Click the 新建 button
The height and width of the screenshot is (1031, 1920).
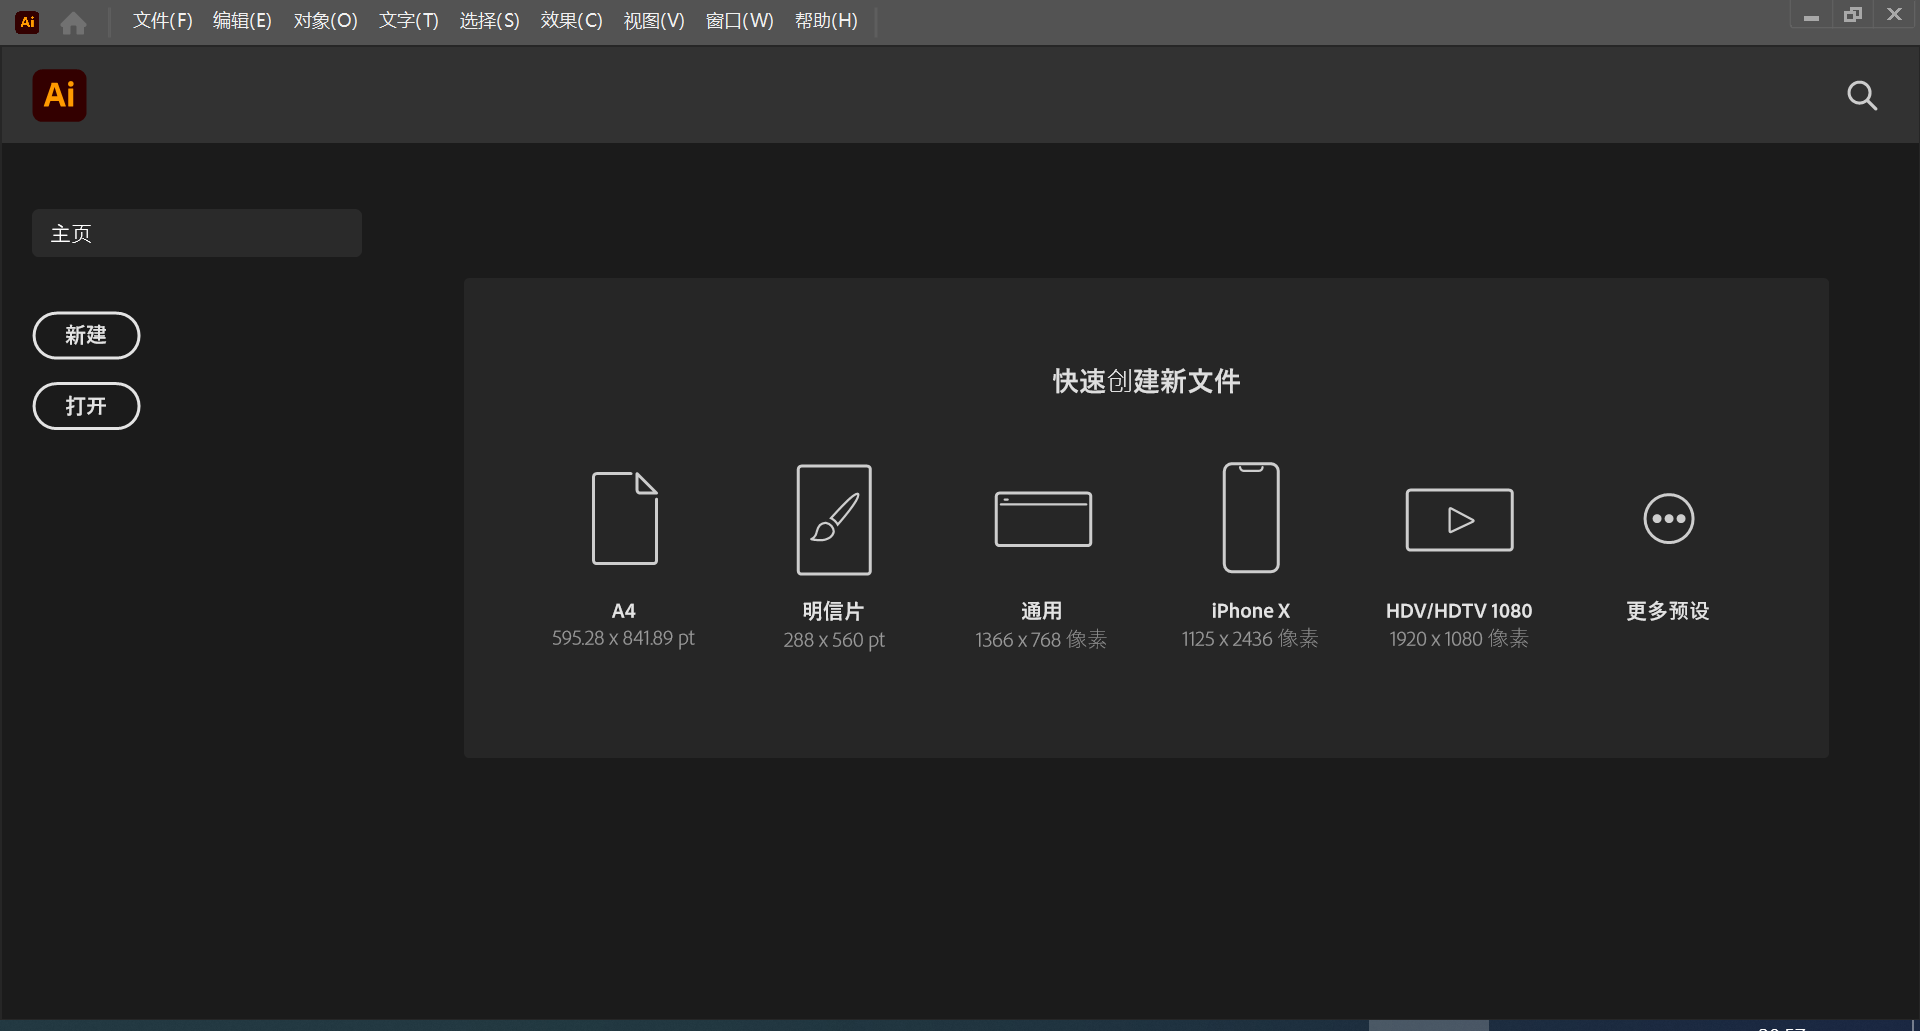86,335
